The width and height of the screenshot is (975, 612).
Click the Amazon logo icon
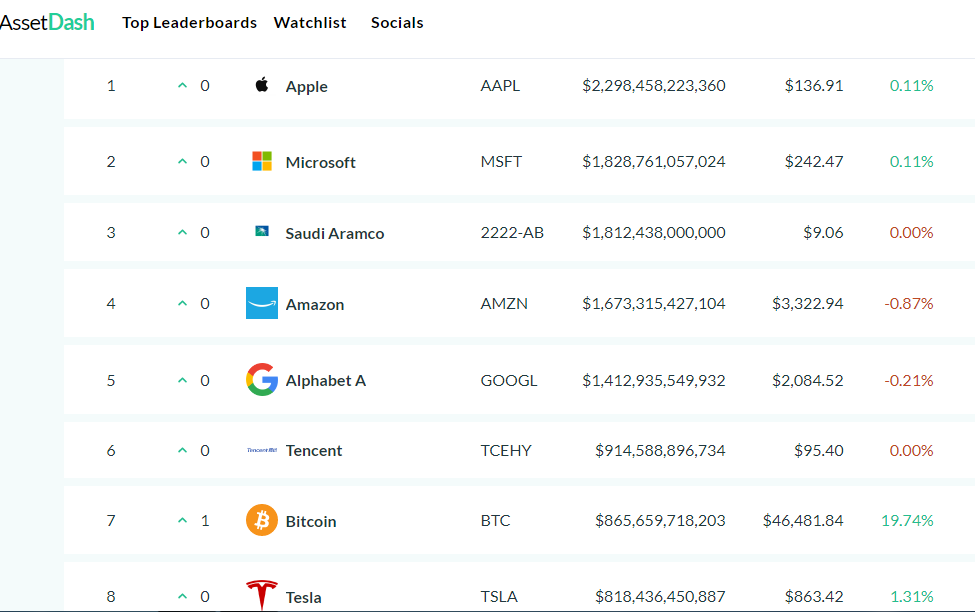pyautogui.click(x=262, y=303)
